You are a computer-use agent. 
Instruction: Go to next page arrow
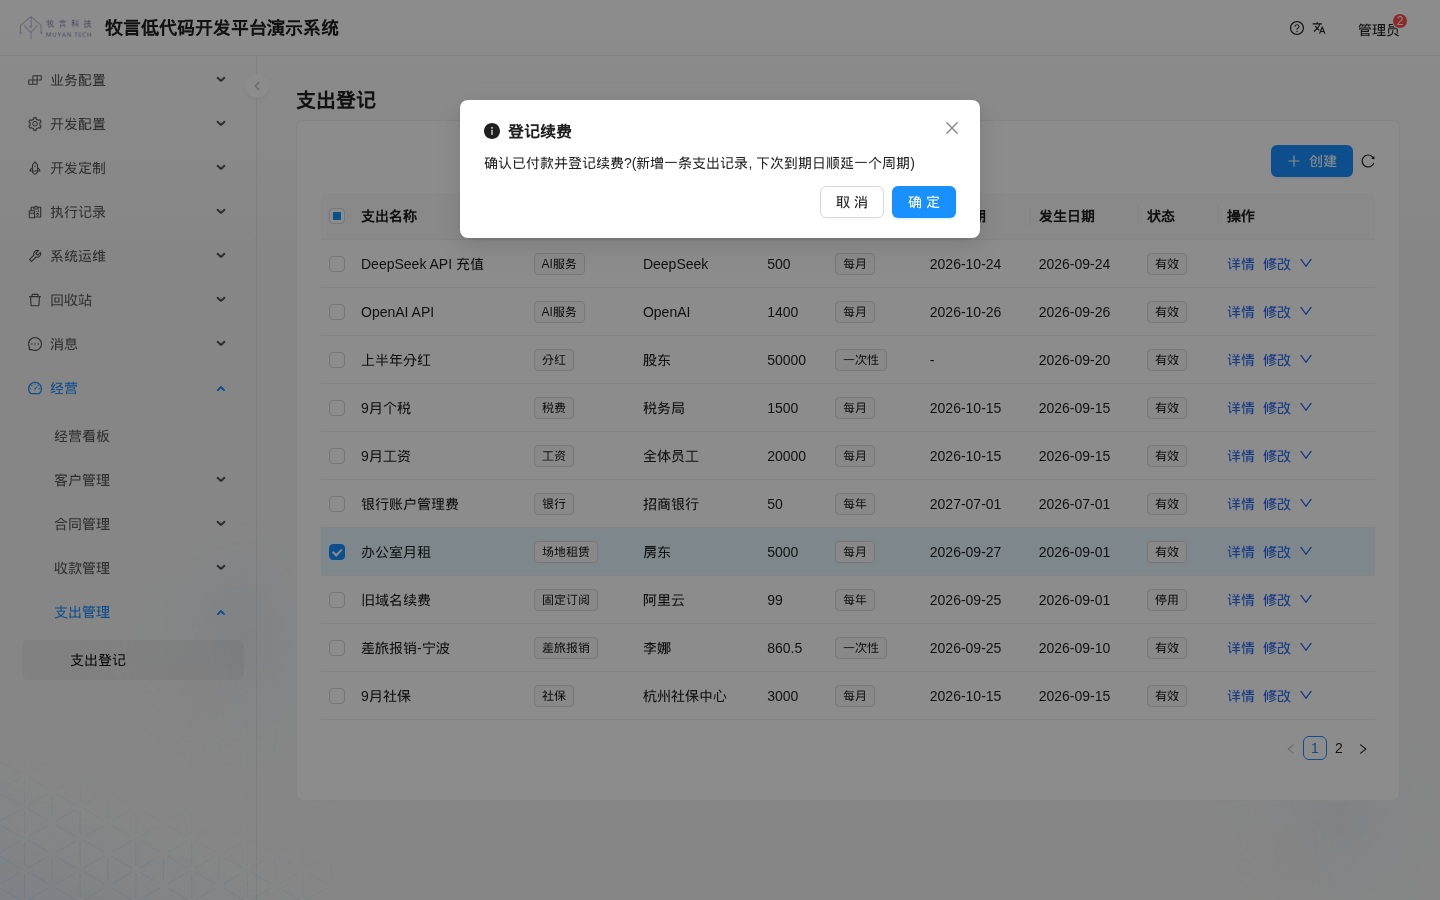click(x=1363, y=749)
